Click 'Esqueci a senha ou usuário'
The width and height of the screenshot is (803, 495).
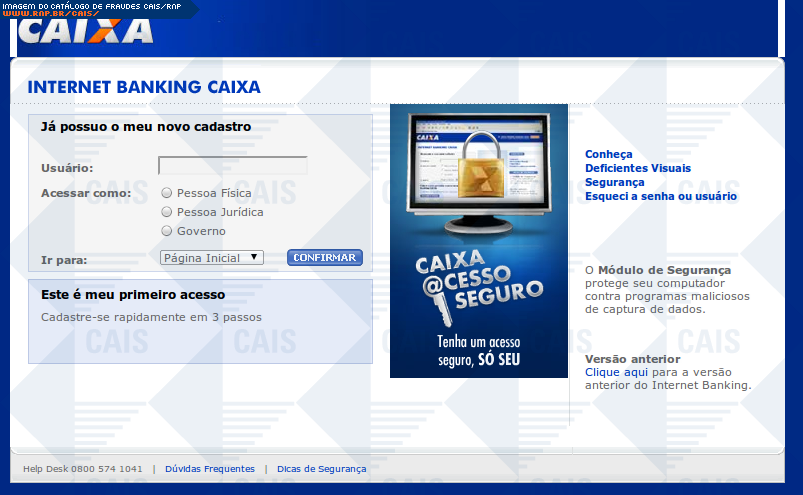[x=660, y=196]
